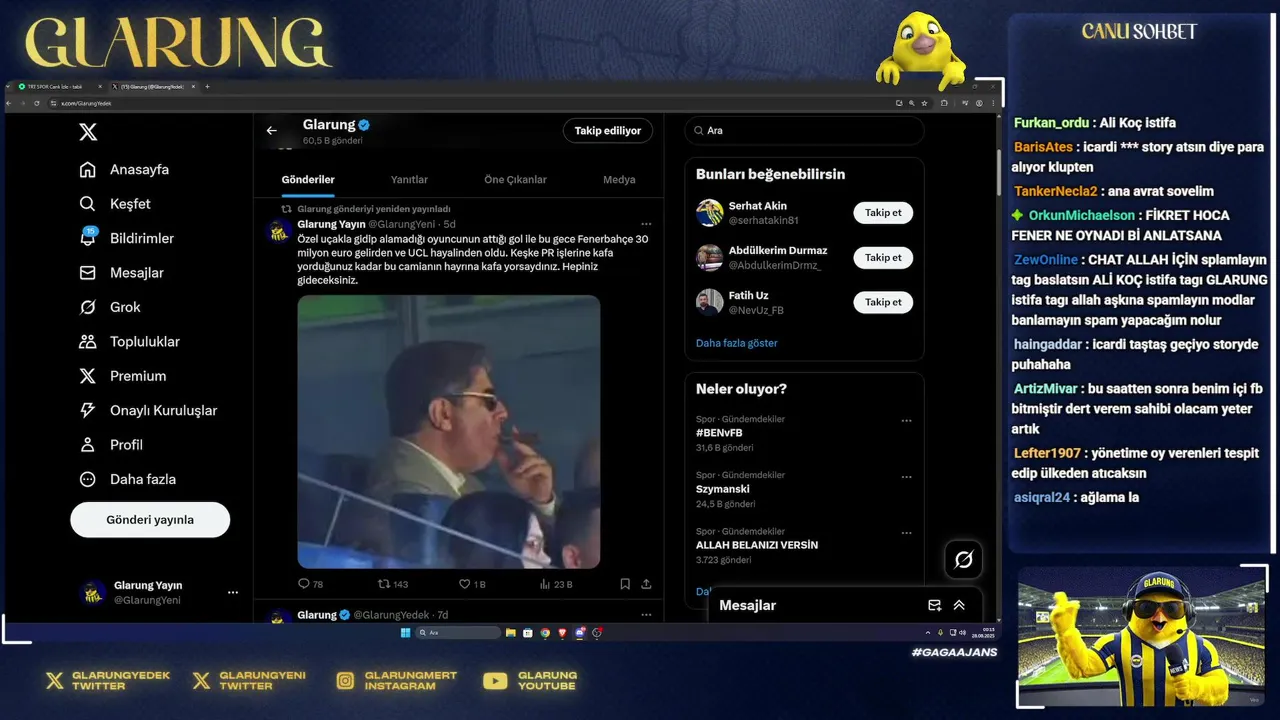This screenshot has width=1280, height=720.
Task: Open options for #BENvFB trend
Action: click(906, 421)
